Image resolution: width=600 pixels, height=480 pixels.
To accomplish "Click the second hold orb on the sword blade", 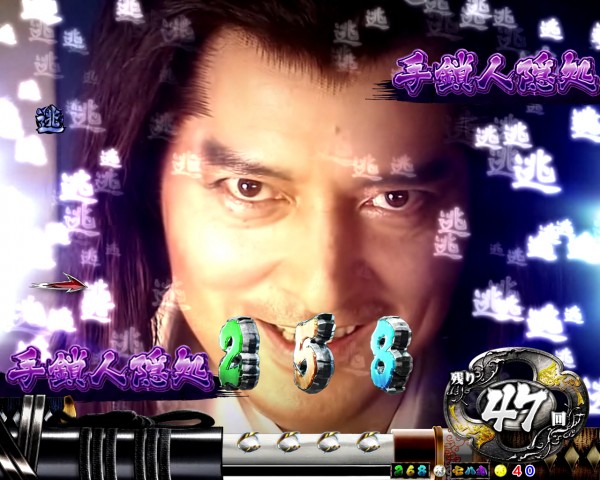I will pyautogui.click(x=289, y=441).
